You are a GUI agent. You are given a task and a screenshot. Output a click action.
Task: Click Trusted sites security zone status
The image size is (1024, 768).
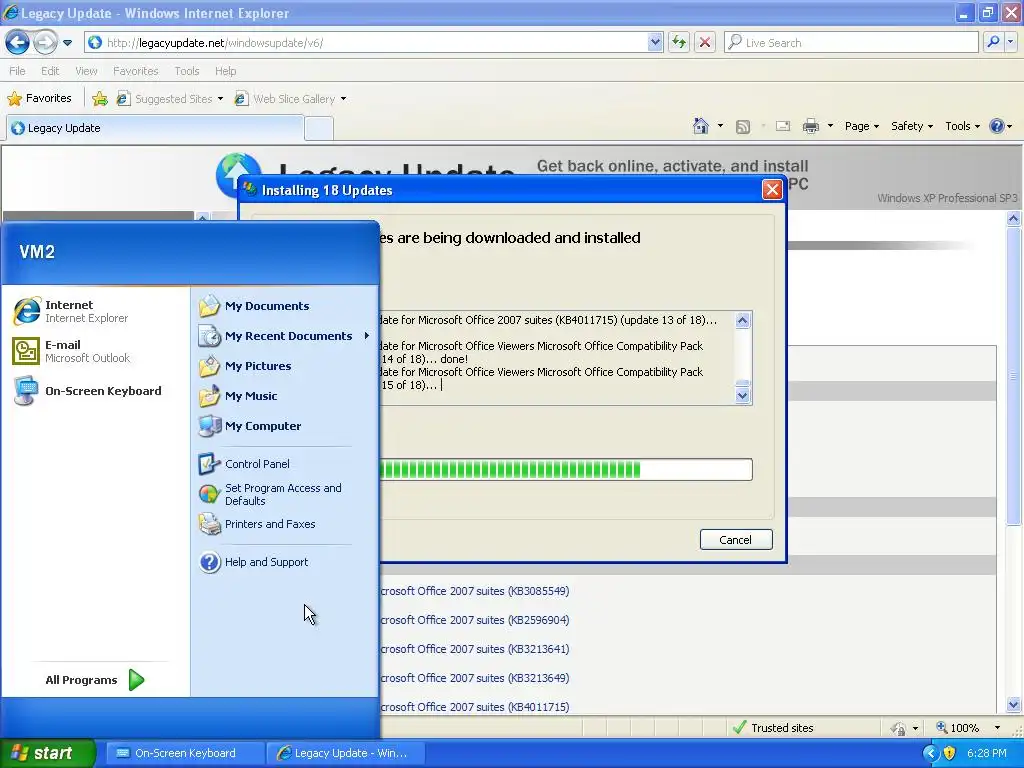773,728
